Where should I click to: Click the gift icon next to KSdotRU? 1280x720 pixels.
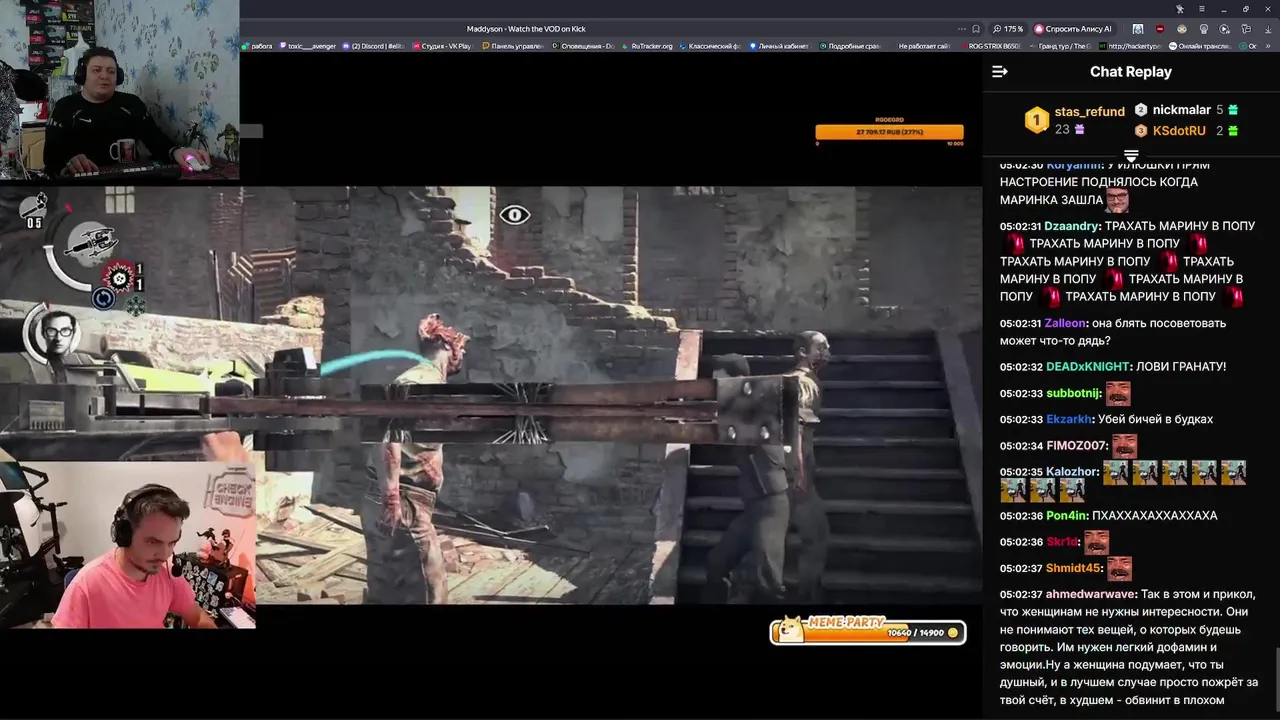[x=1233, y=131]
